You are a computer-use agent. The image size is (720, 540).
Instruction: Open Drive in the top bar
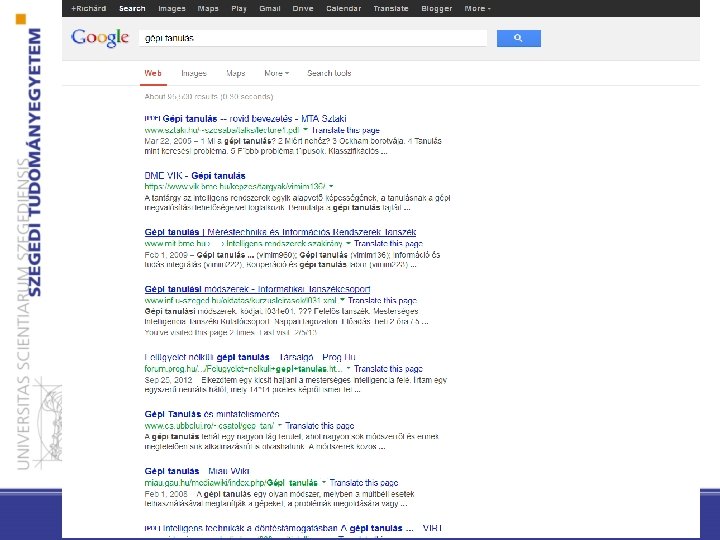click(303, 8)
